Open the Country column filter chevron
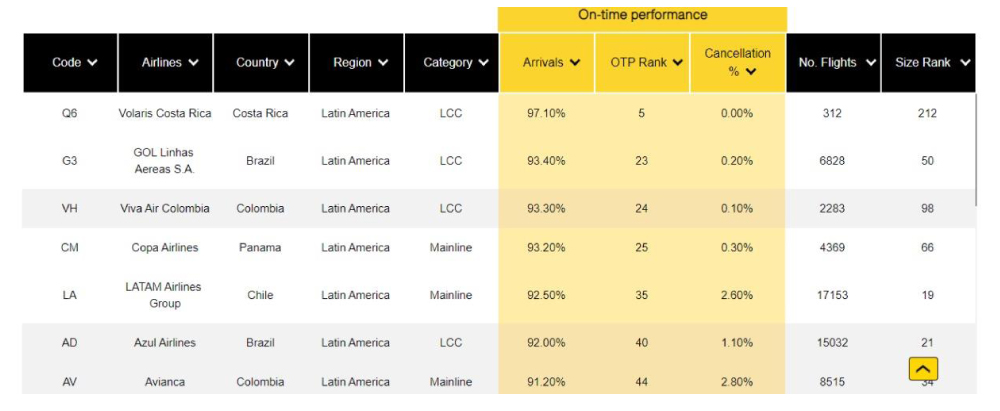 click(x=290, y=63)
